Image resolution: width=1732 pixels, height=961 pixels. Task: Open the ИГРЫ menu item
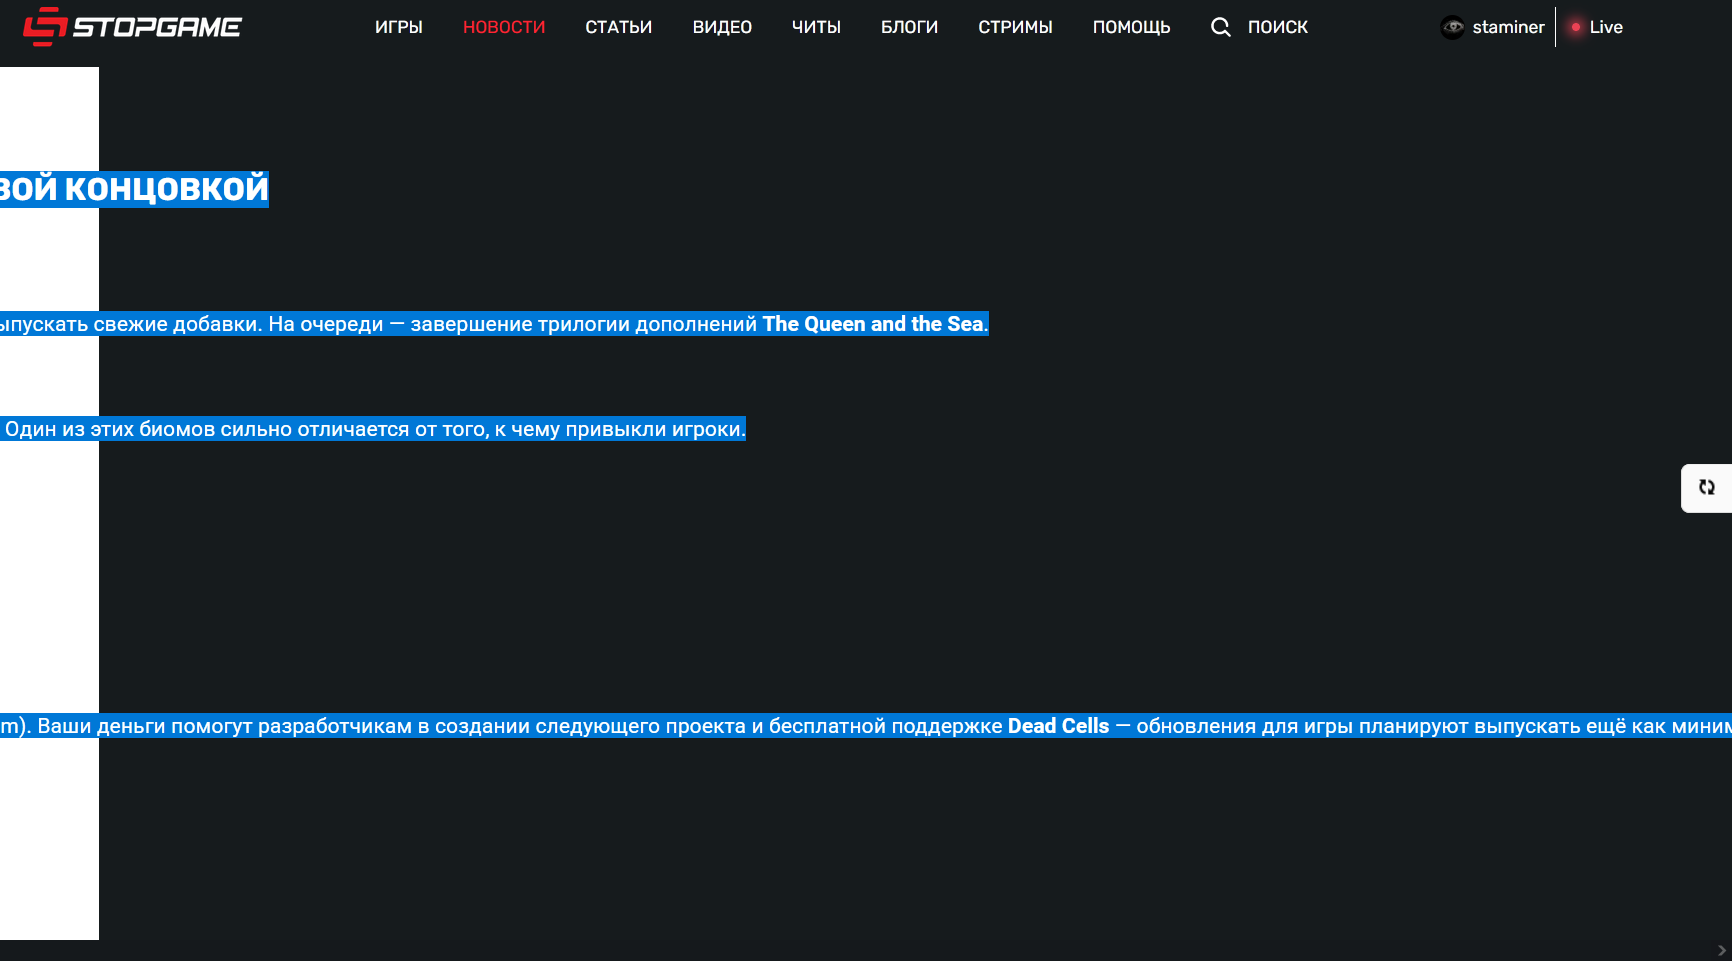(399, 27)
